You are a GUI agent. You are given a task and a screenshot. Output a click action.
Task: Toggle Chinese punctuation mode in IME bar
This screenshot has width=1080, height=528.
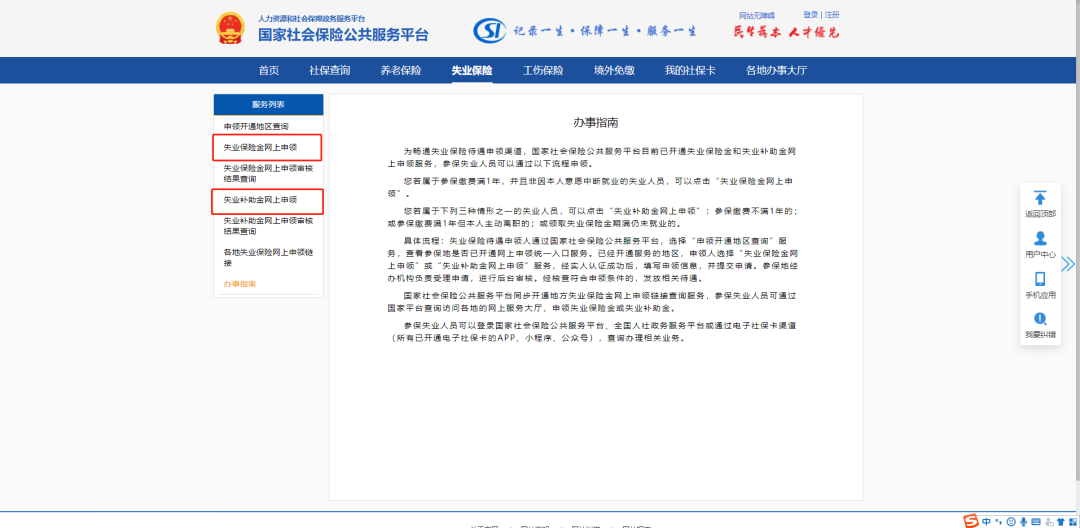998,521
